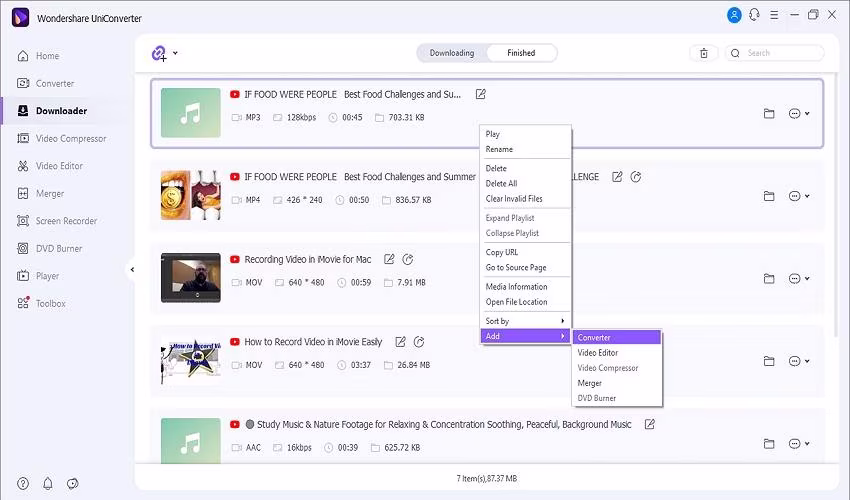
Task: Open more options for the 7.91 MB MOV item
Action: coord(799,279)
